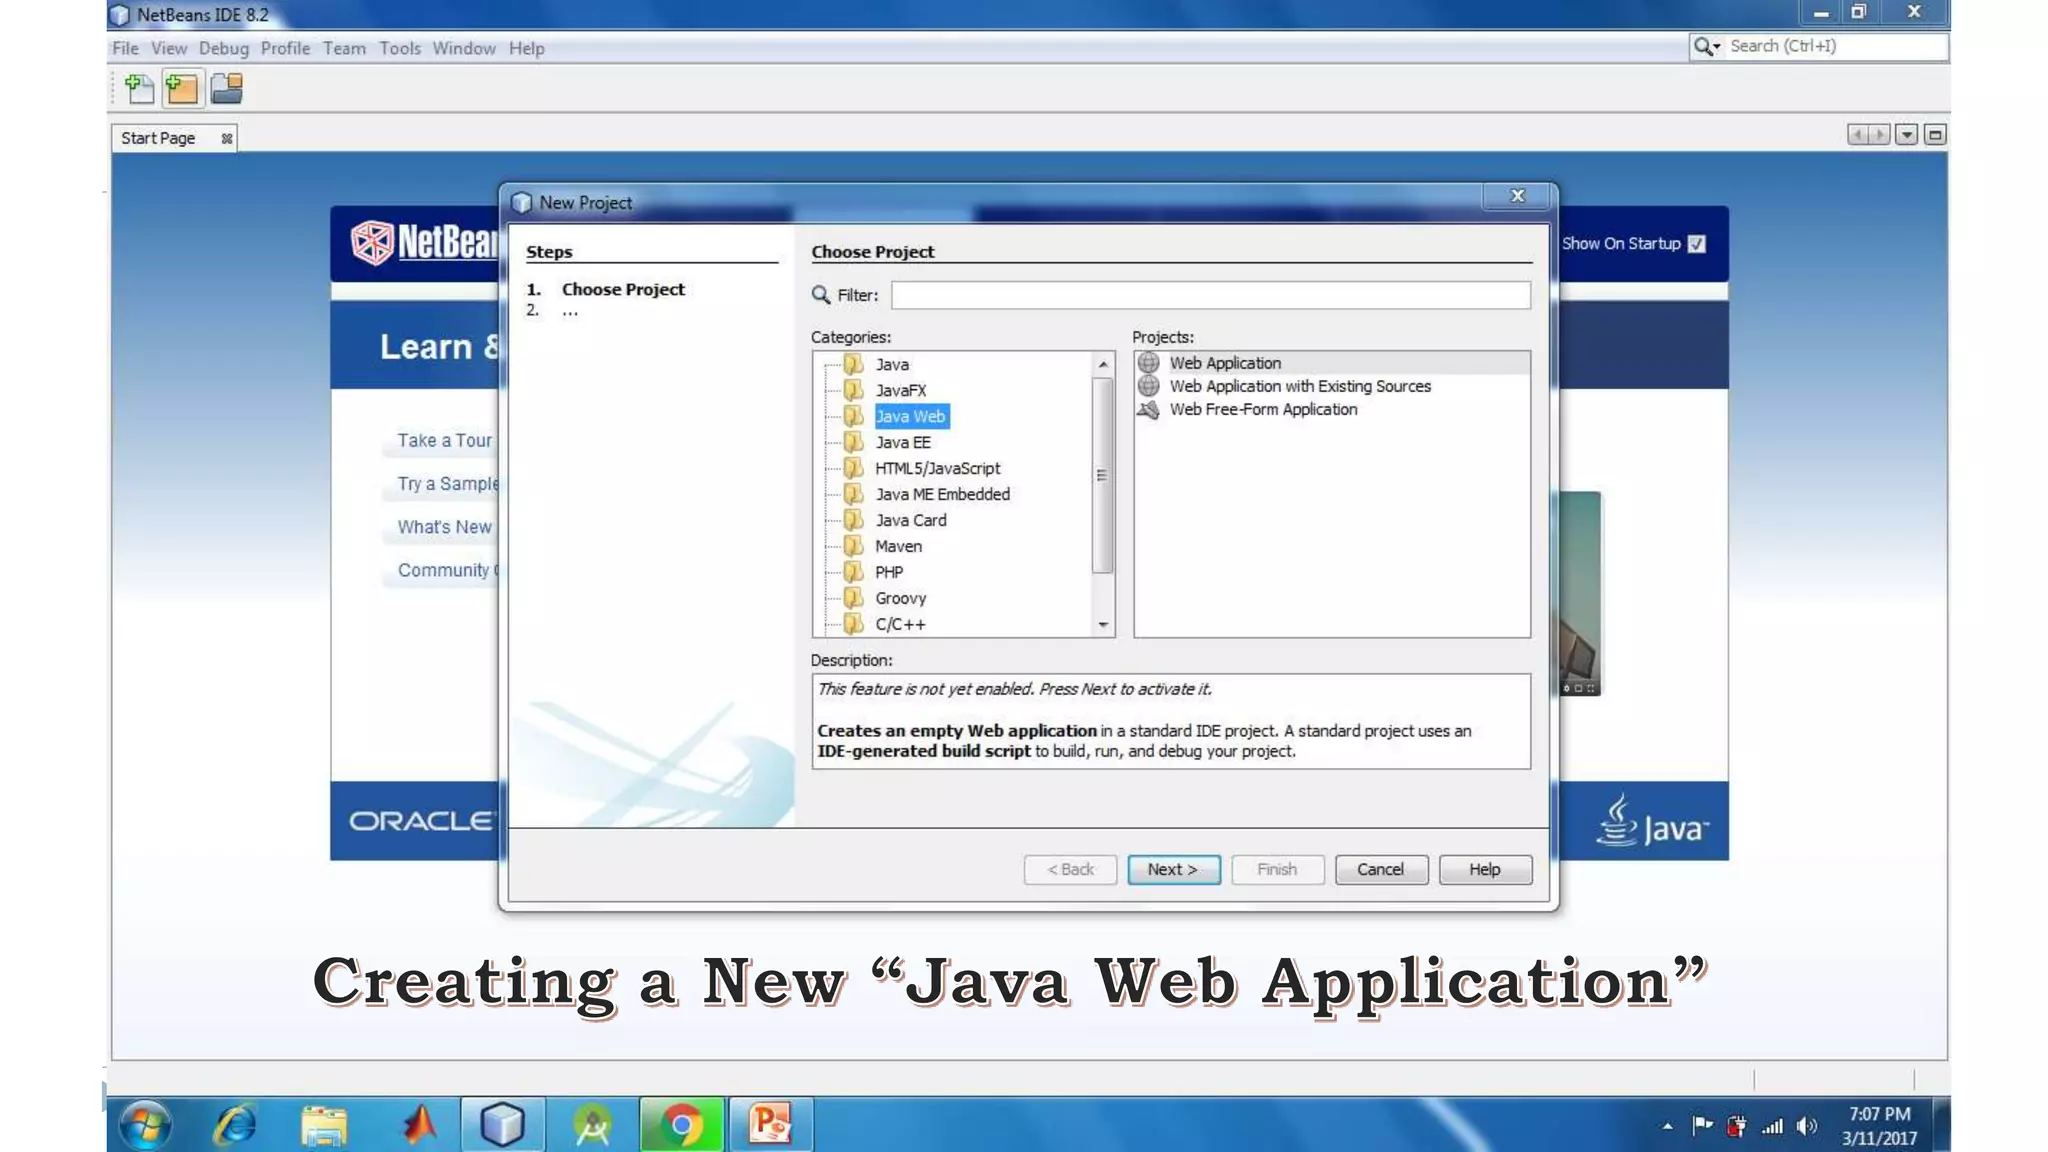Click the quick search magnifier icon
Screen dimensions: 2048x1152
pyautogui.click(x=1703, y=47)
